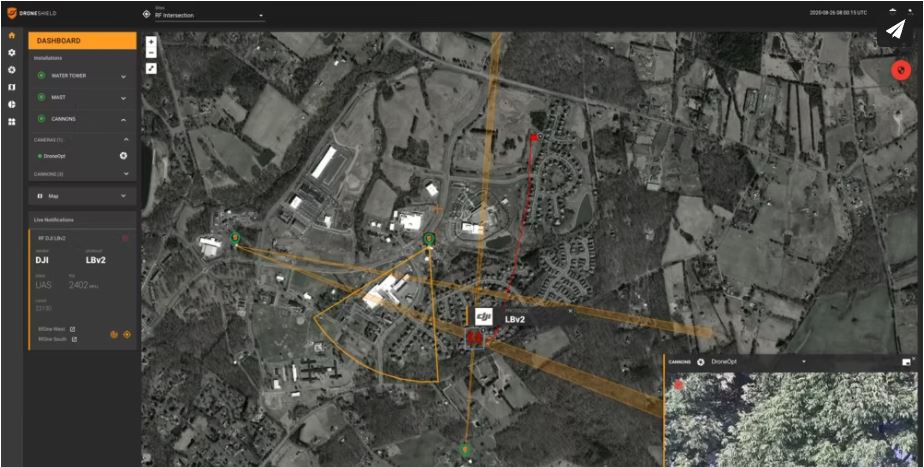Click the sensor wheel icon in the sidebar

(11, 70)
